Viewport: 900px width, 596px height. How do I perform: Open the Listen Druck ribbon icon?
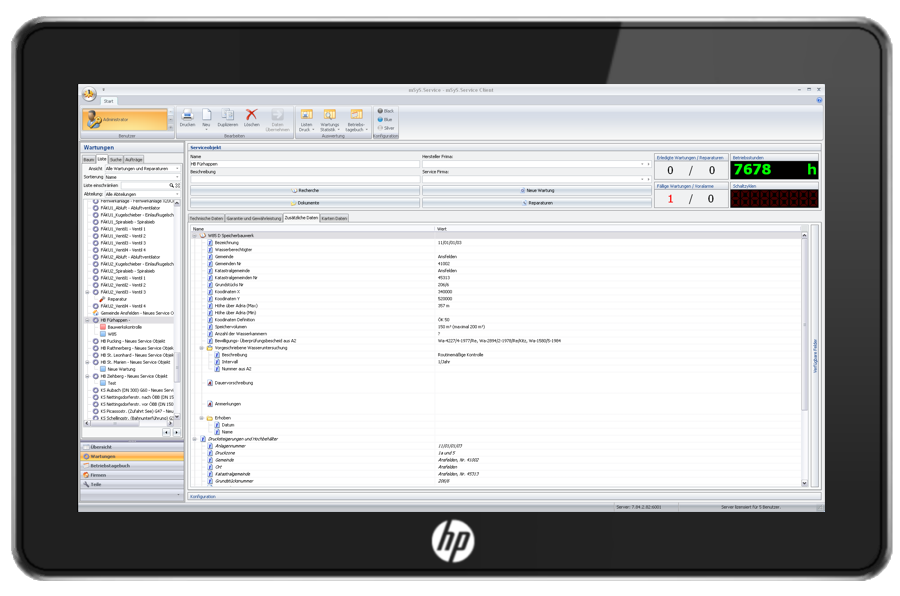coord(307,116)
